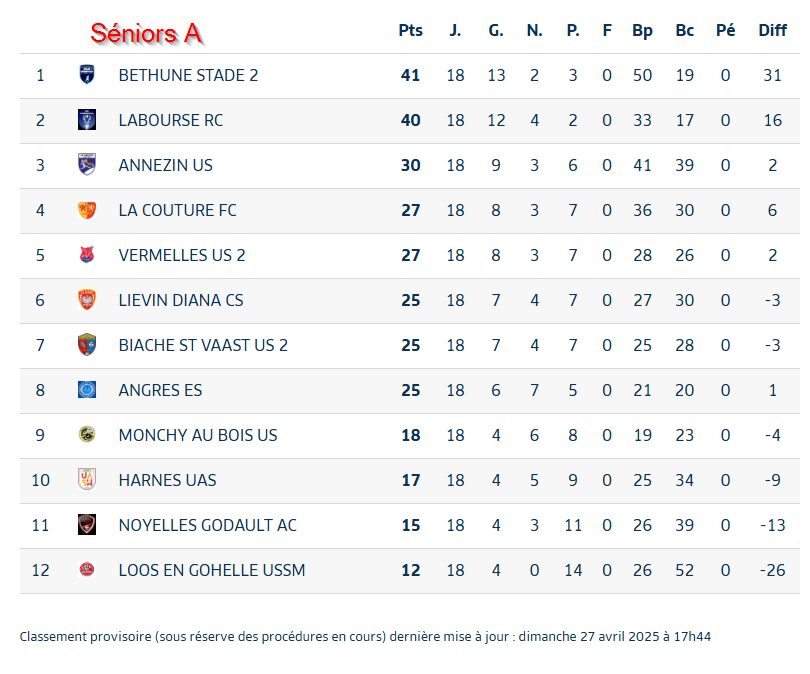Click the Biache St Vaast US 2 crest

coord(87,344)
